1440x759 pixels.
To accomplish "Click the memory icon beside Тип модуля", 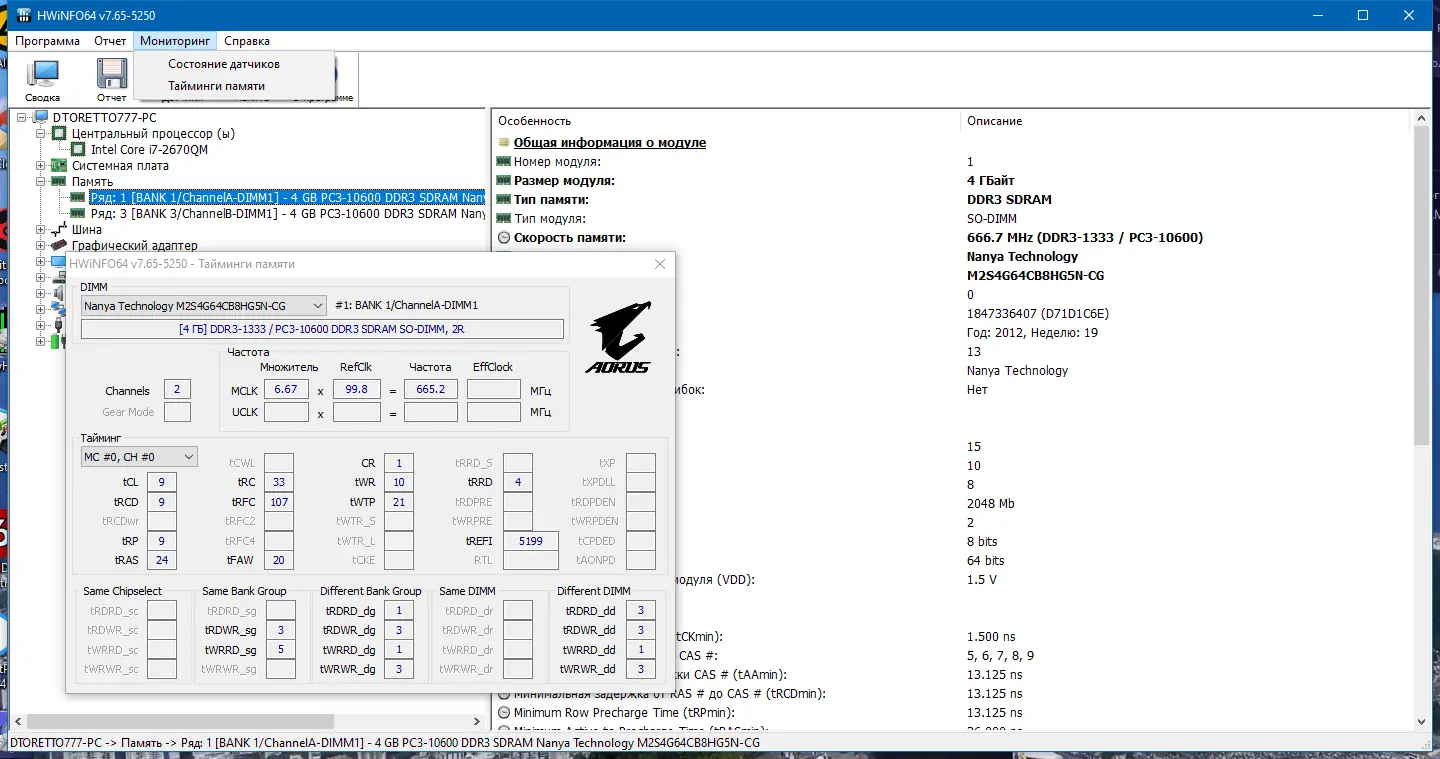I will [504, 219].
